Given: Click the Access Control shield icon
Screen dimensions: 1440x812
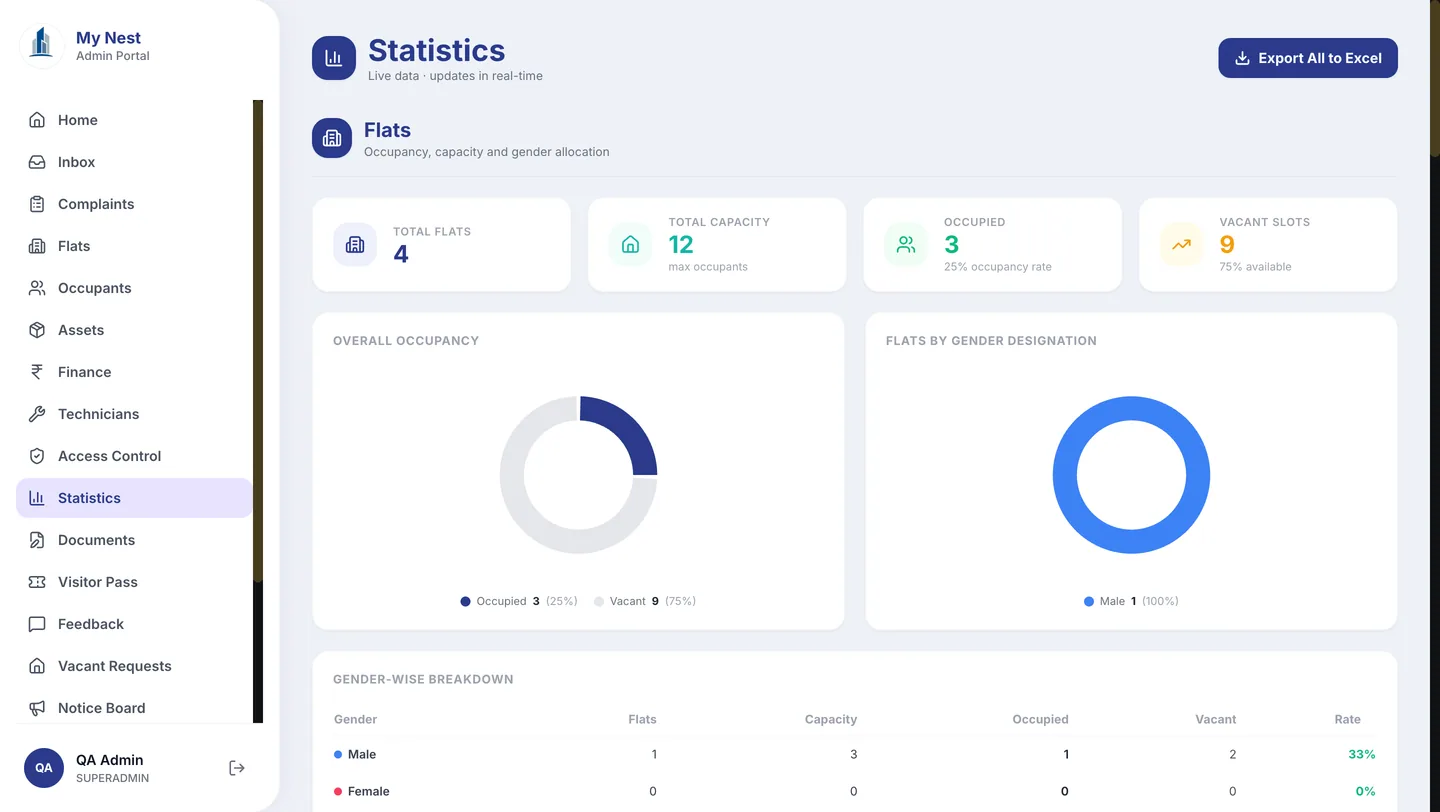Looking at the screenshot, I should click(x=37, y=456).
